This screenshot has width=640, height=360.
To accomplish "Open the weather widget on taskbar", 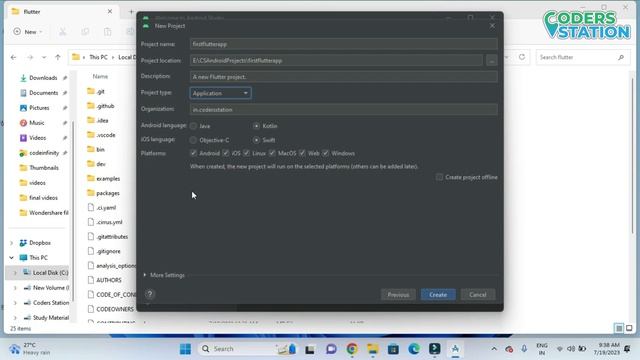I will tap(29, 349).
